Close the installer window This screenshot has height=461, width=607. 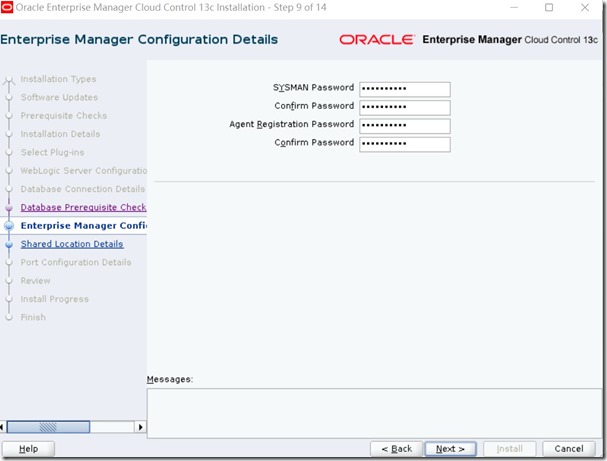585,7
